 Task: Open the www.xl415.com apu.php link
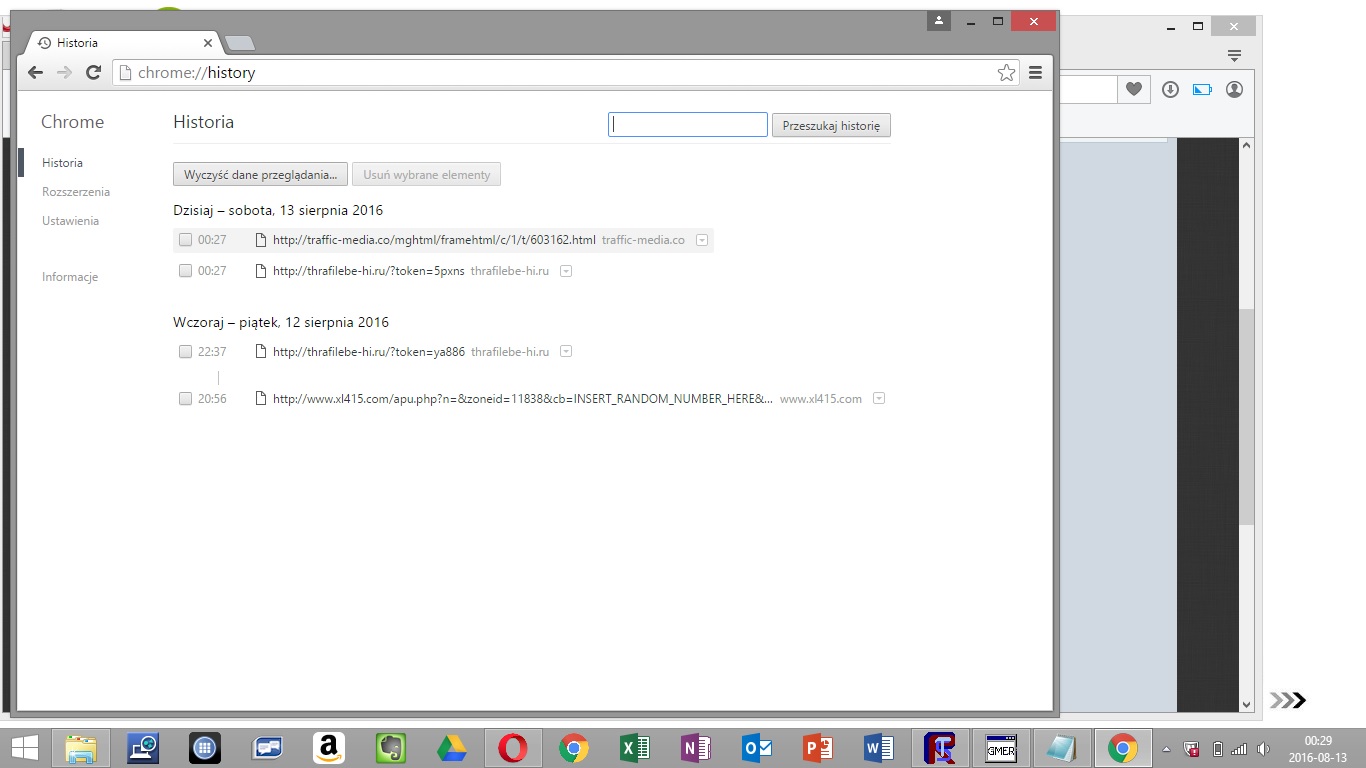(523, 399)
